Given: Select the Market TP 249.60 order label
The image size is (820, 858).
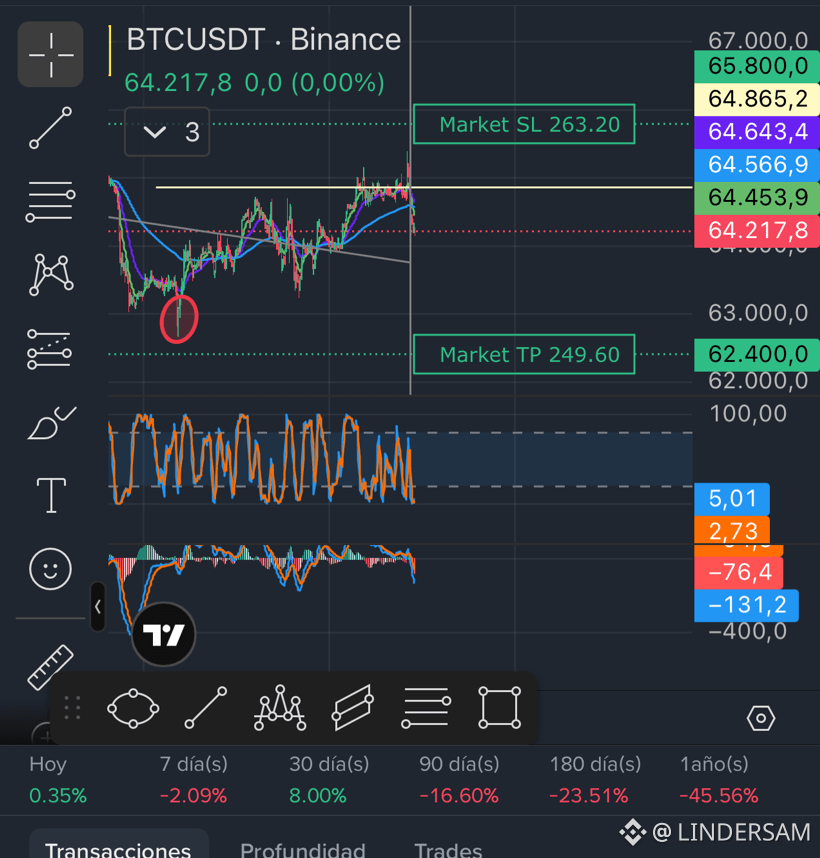Looking at the screenshot, I should coord(524,354).
